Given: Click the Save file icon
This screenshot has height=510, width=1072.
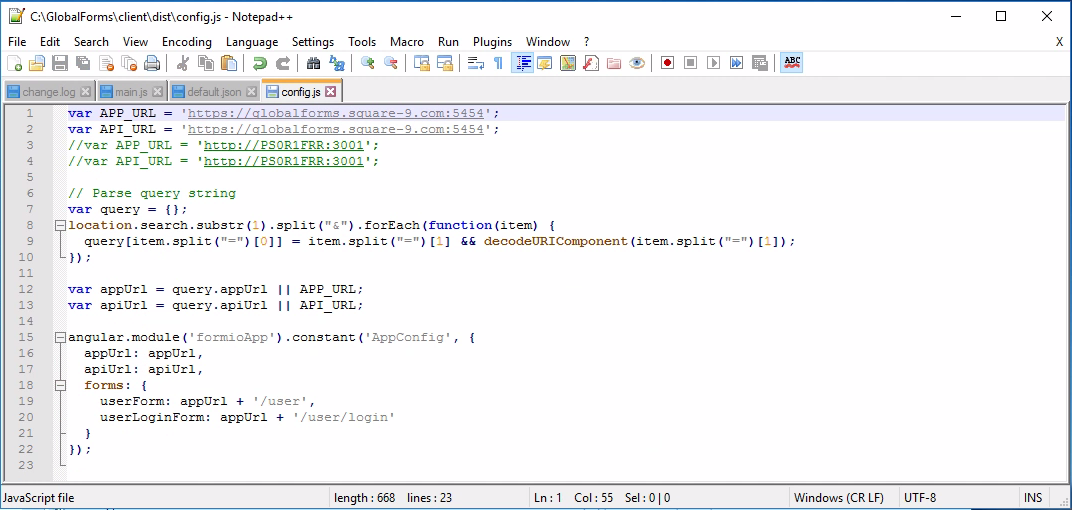Looking at the screenshot, I should click(x=59, y=63).
